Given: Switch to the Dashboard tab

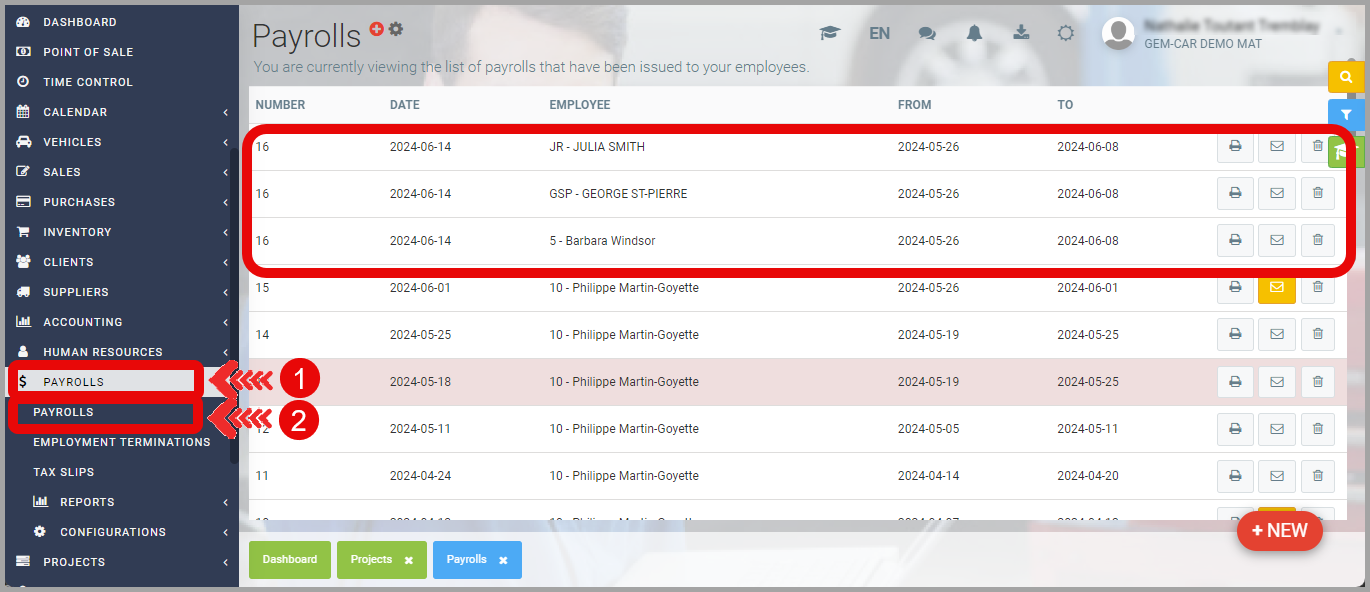Looking at the screenshot, I should pos(290,560).
